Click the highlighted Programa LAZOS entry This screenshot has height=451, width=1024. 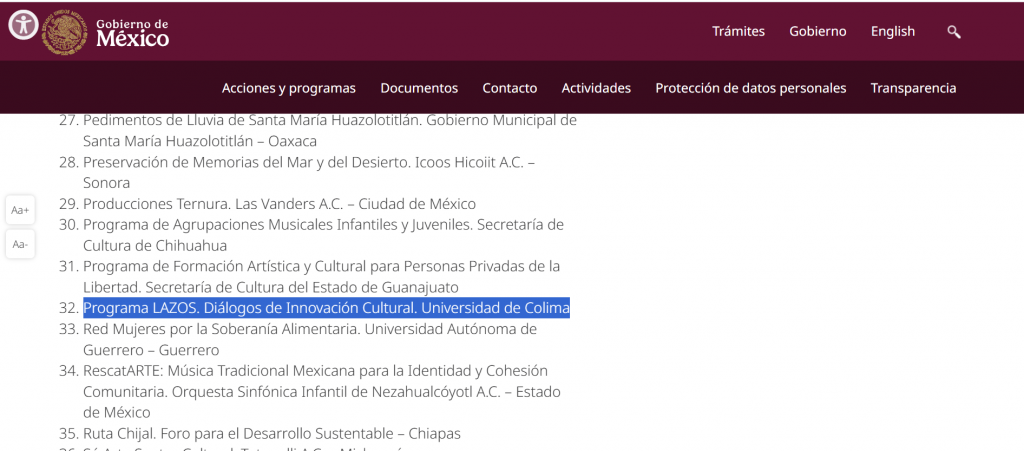pyautogui.click(x=326, y=308)
